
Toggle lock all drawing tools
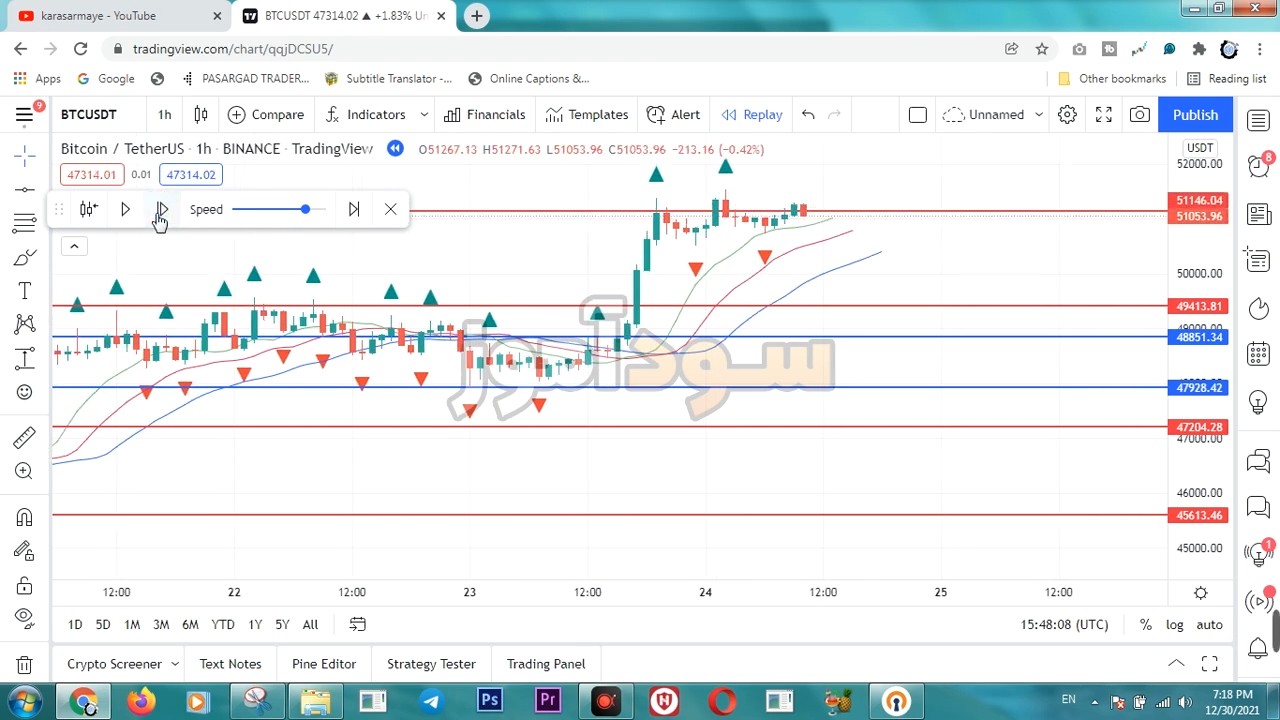pos(25,585)
